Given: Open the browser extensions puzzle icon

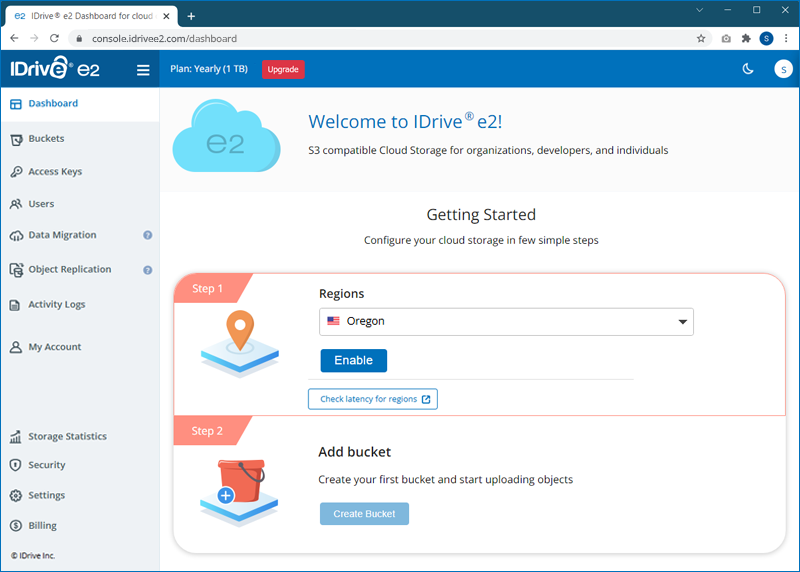Looking at the screenshot, I should (x=745, y=38).
